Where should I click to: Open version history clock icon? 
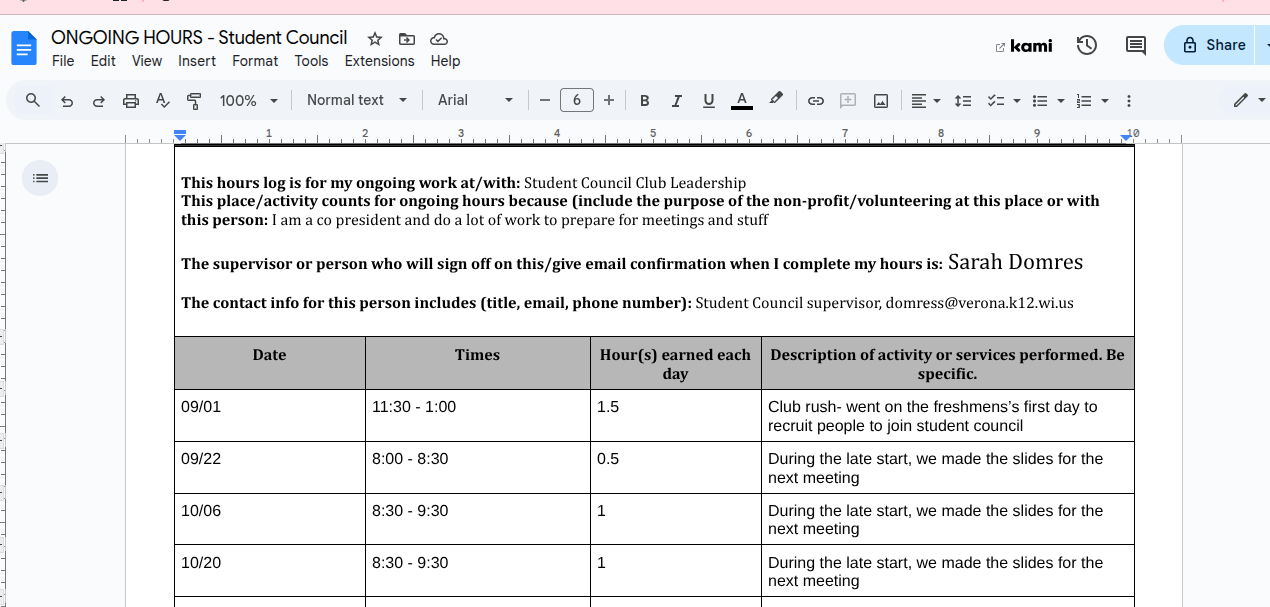[1087, 45]
